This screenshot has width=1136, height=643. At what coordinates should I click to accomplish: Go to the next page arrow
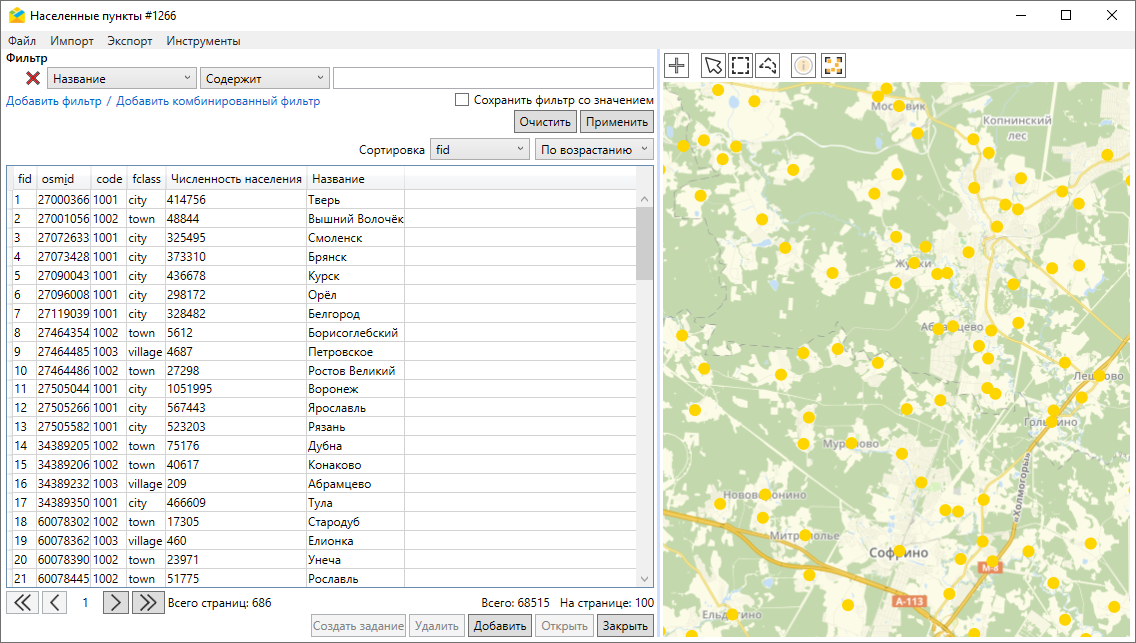[116, 602]
